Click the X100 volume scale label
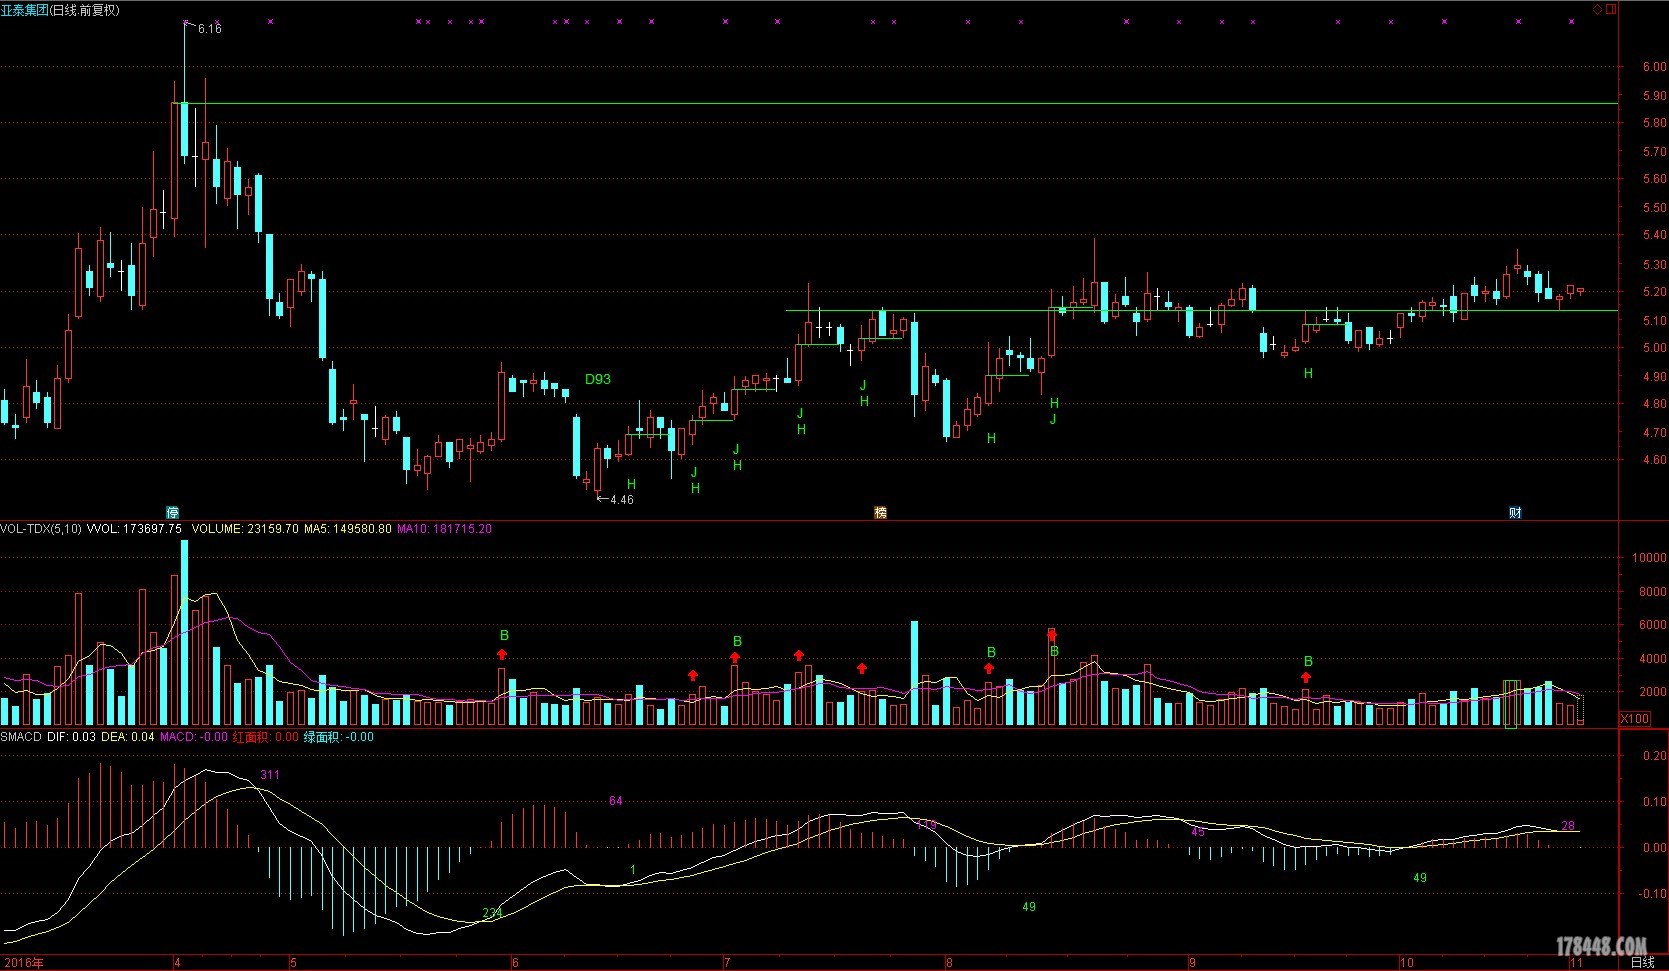This screenshot has width=1669, height=971. tap(1634, 718)
